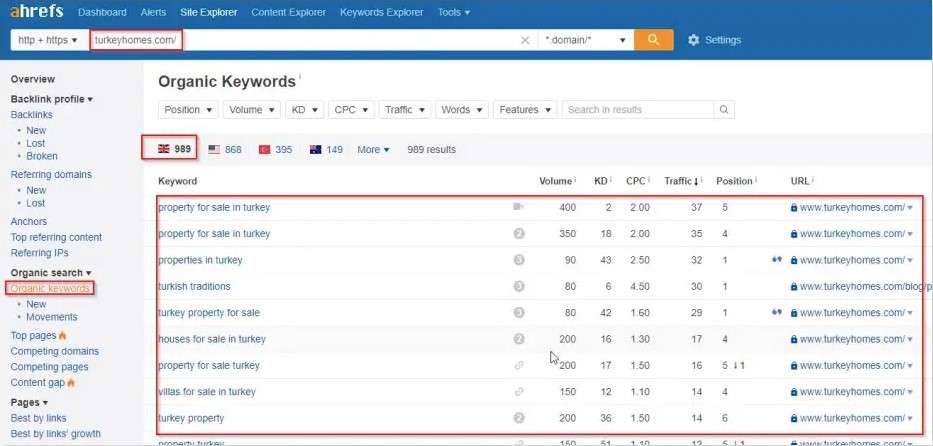Click SERP features icon in turkey property row
The width and height of the screenshot is (933, 446).
[519, 418]
